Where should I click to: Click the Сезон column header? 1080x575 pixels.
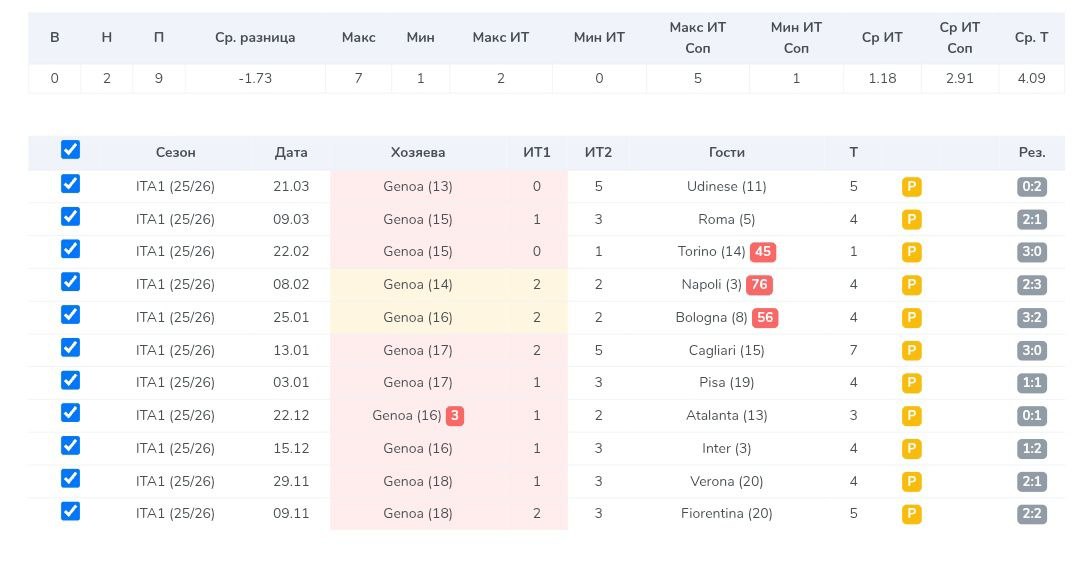click(x=176, y=153)
